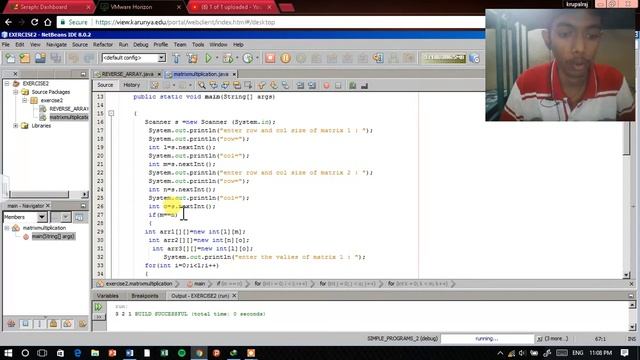Click exercise2.matrixmultiplication breadcrumb
This screenshot has height=360, width=640.
(139, 283)
